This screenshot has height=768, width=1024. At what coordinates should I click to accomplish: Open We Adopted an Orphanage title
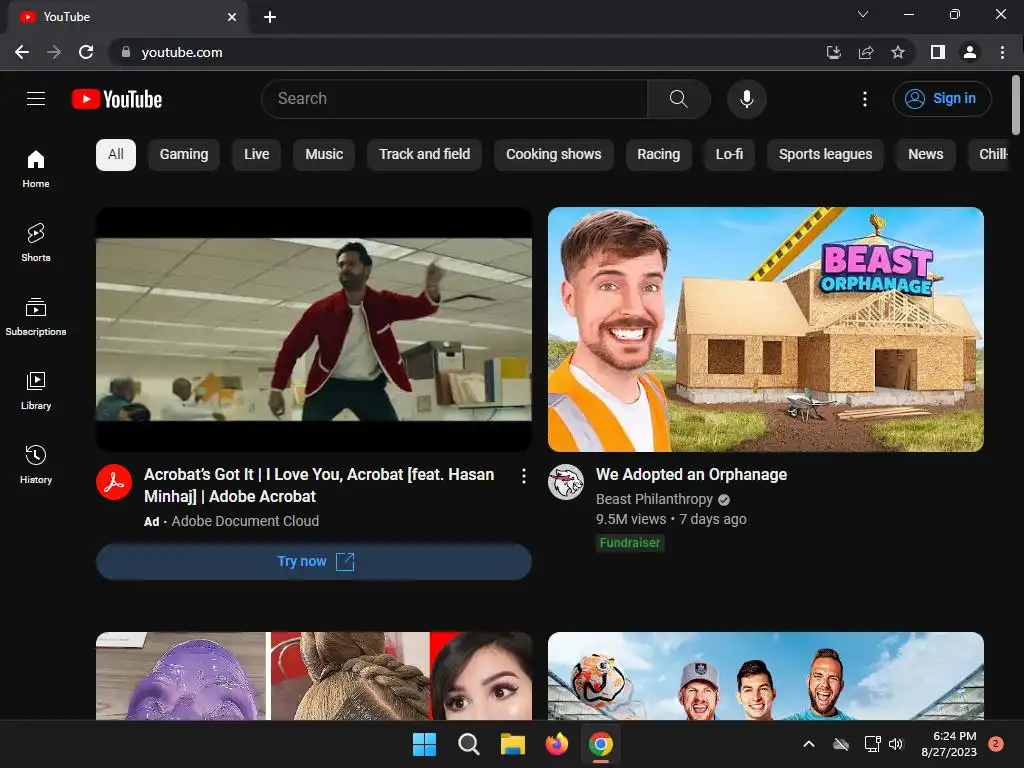point(691,475)
